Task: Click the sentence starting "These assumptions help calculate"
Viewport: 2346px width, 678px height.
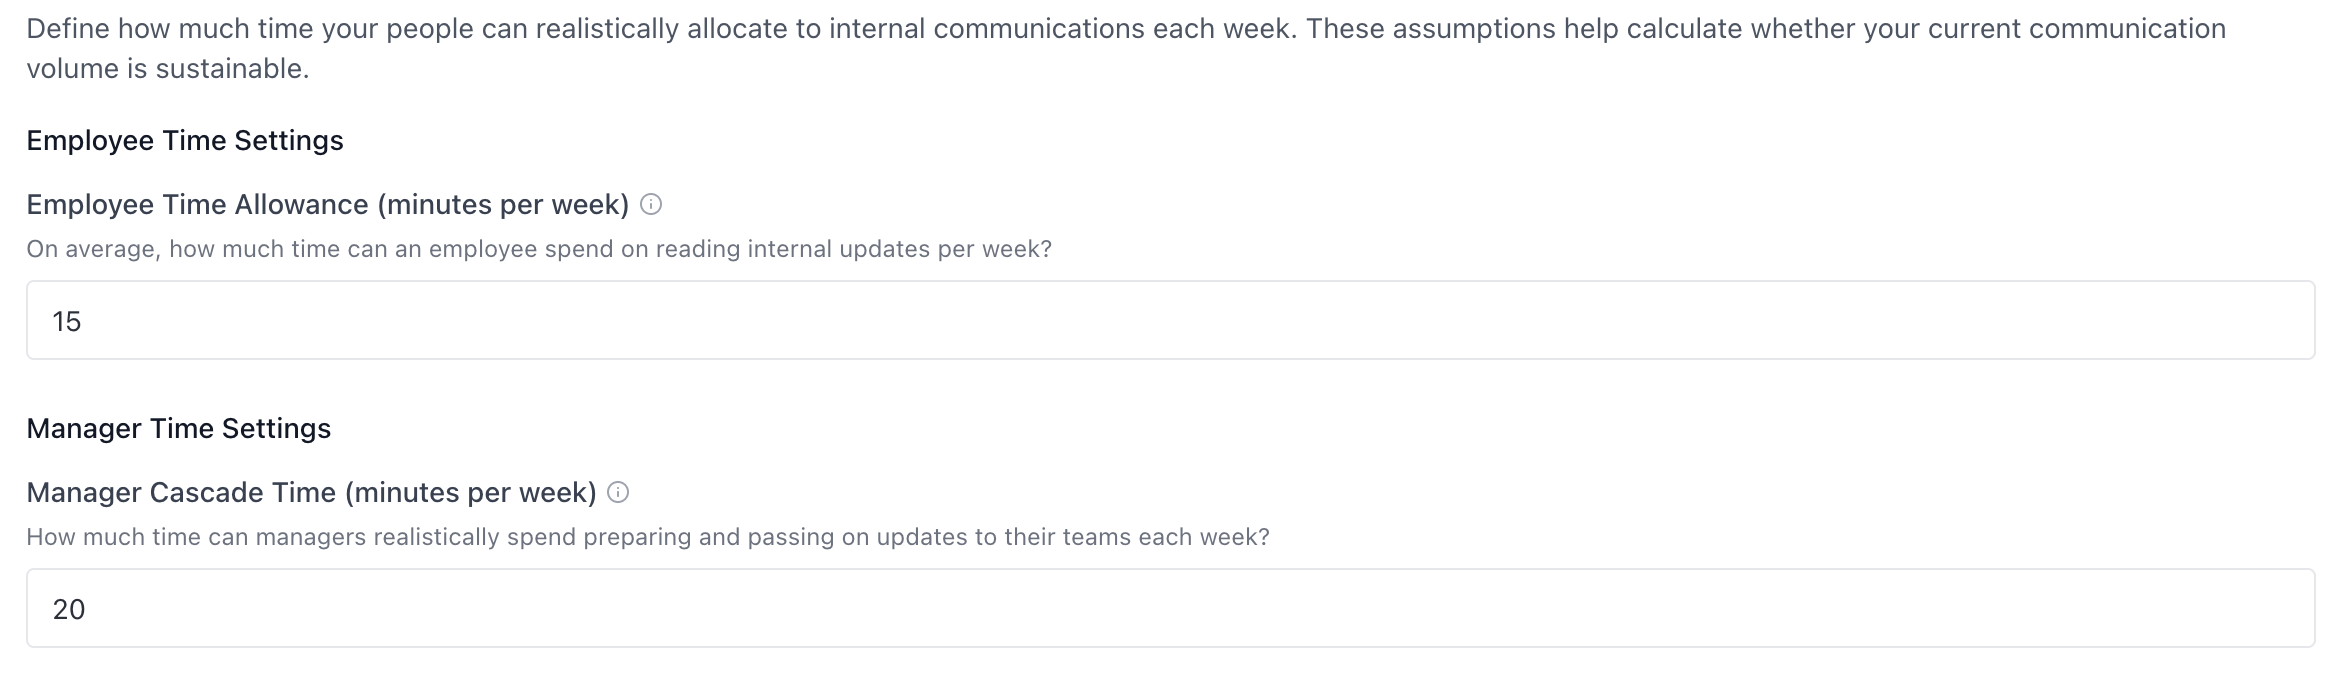Action: (1700, 28)
